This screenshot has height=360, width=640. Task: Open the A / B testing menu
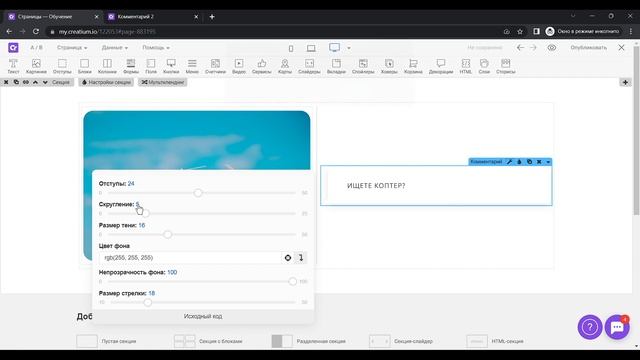[36, 48]
